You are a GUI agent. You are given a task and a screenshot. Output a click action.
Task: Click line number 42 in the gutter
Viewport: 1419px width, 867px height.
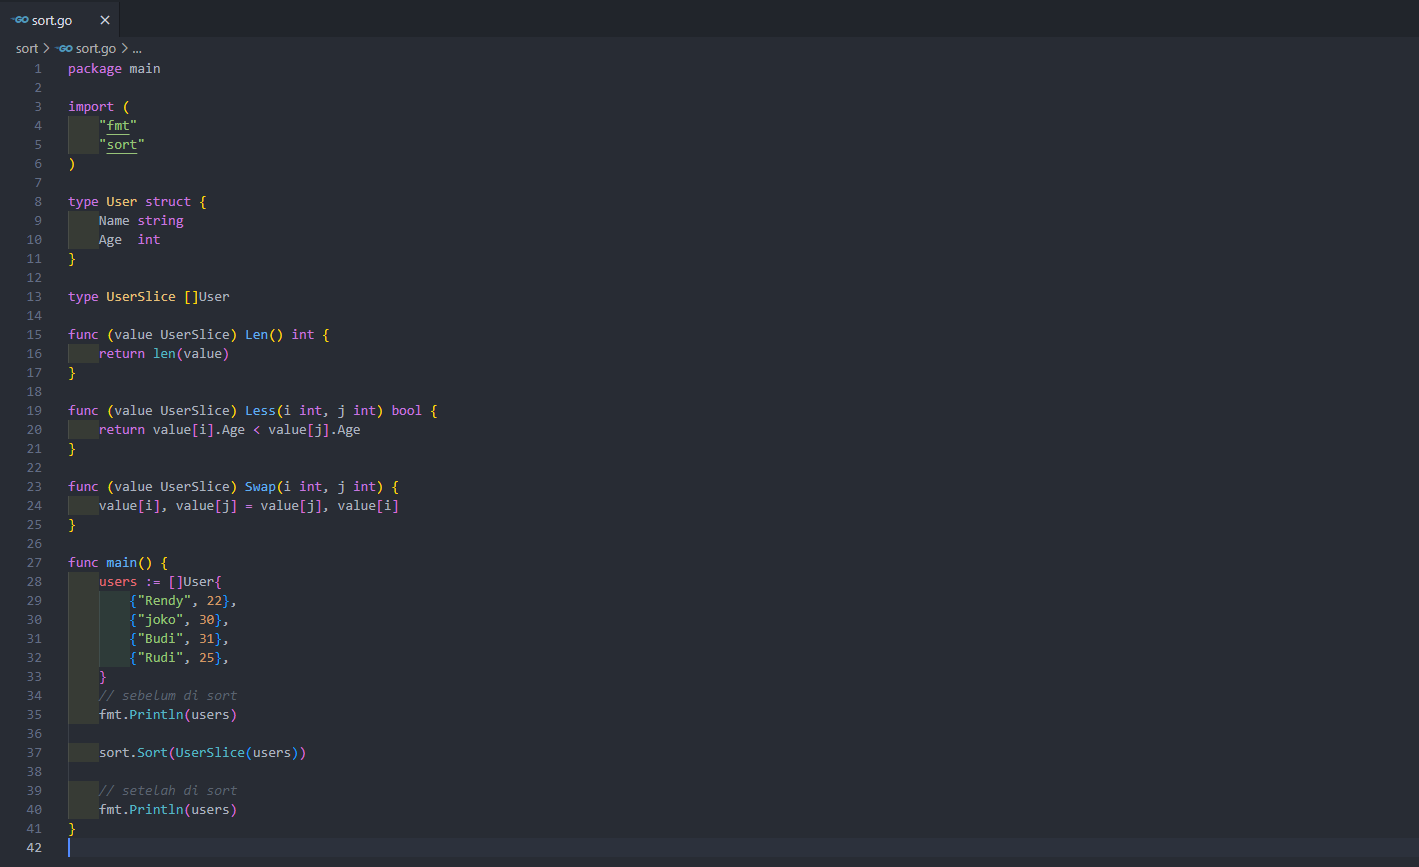35,848
